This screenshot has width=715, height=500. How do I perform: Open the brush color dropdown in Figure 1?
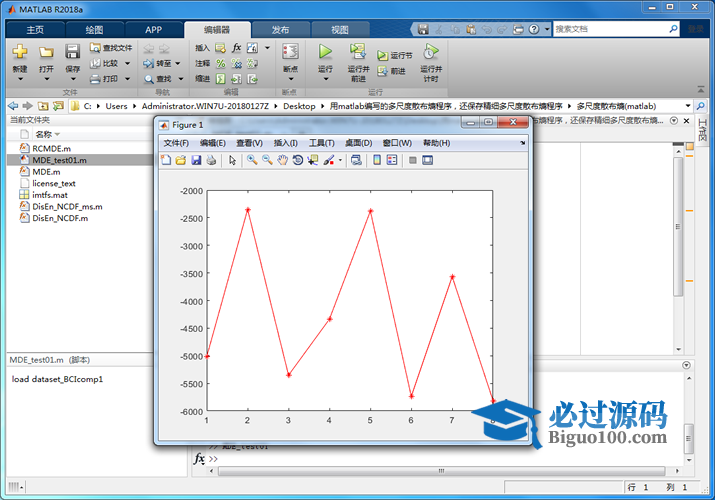(x=340, y=160)
